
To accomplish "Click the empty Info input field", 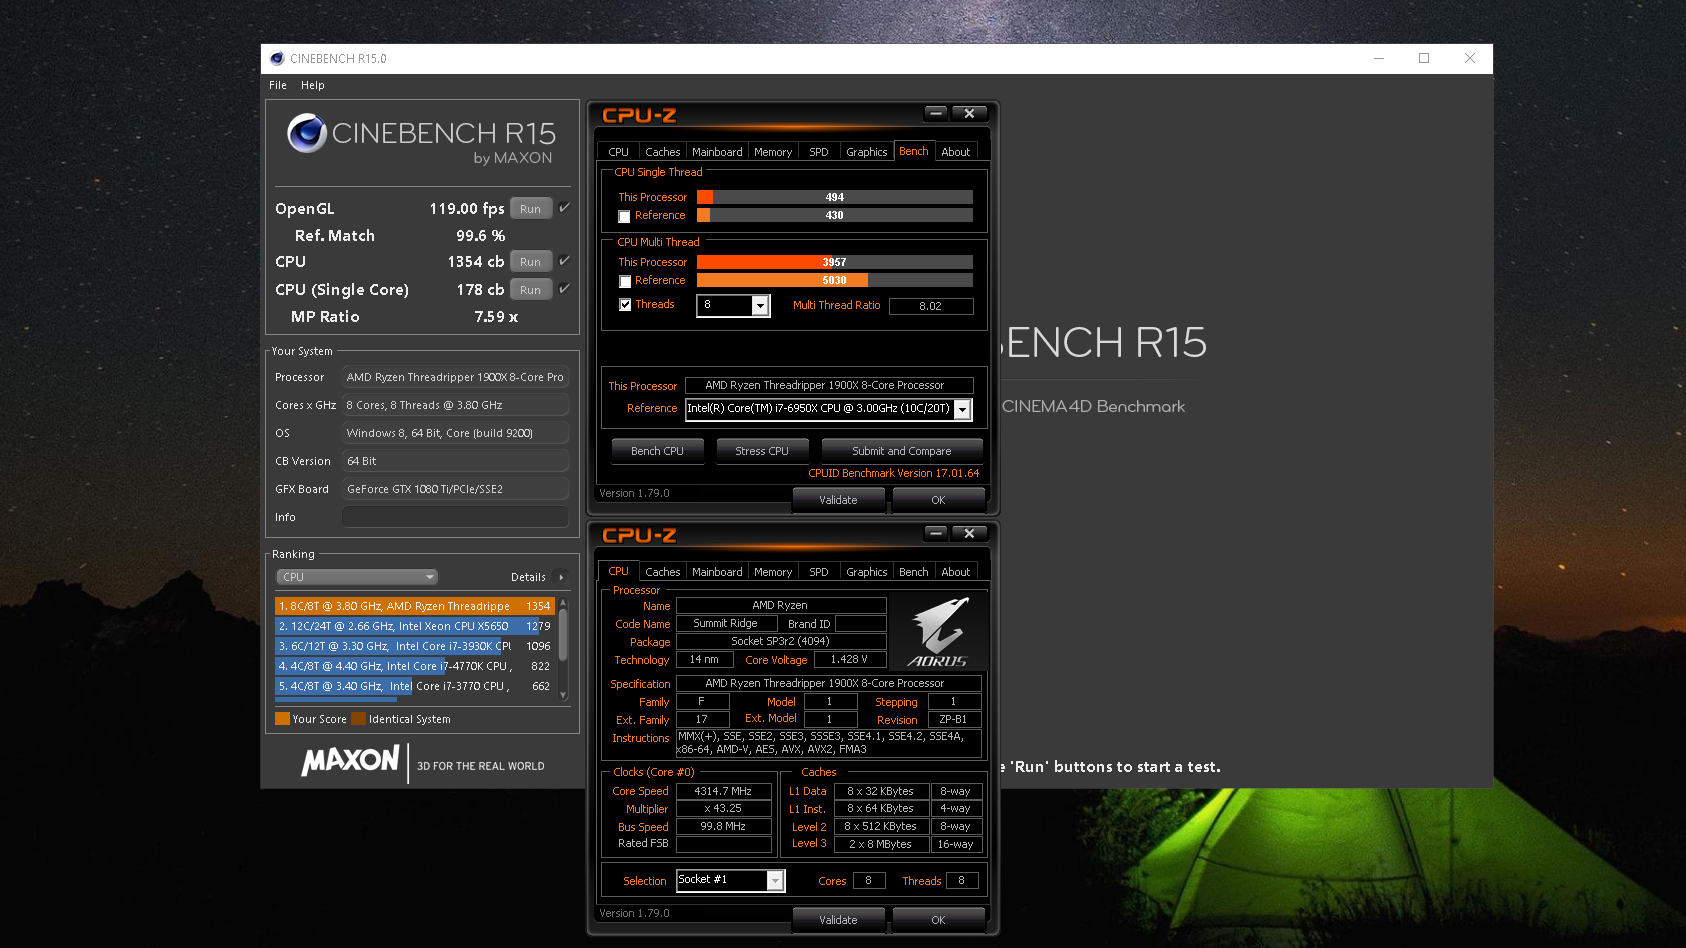I will click(x=455, y=517).
